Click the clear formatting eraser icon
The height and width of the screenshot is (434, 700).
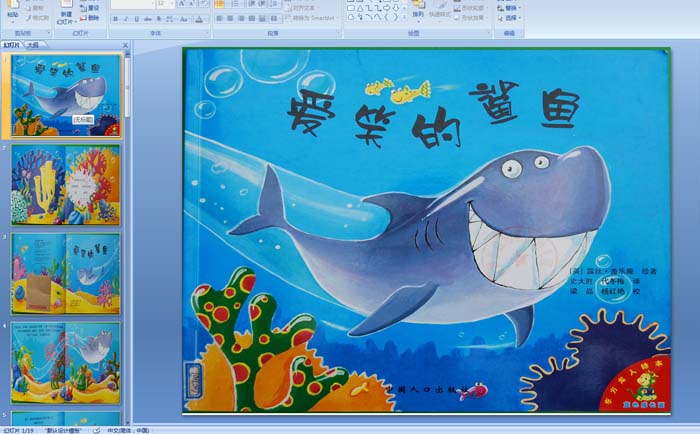coord(204,4)
